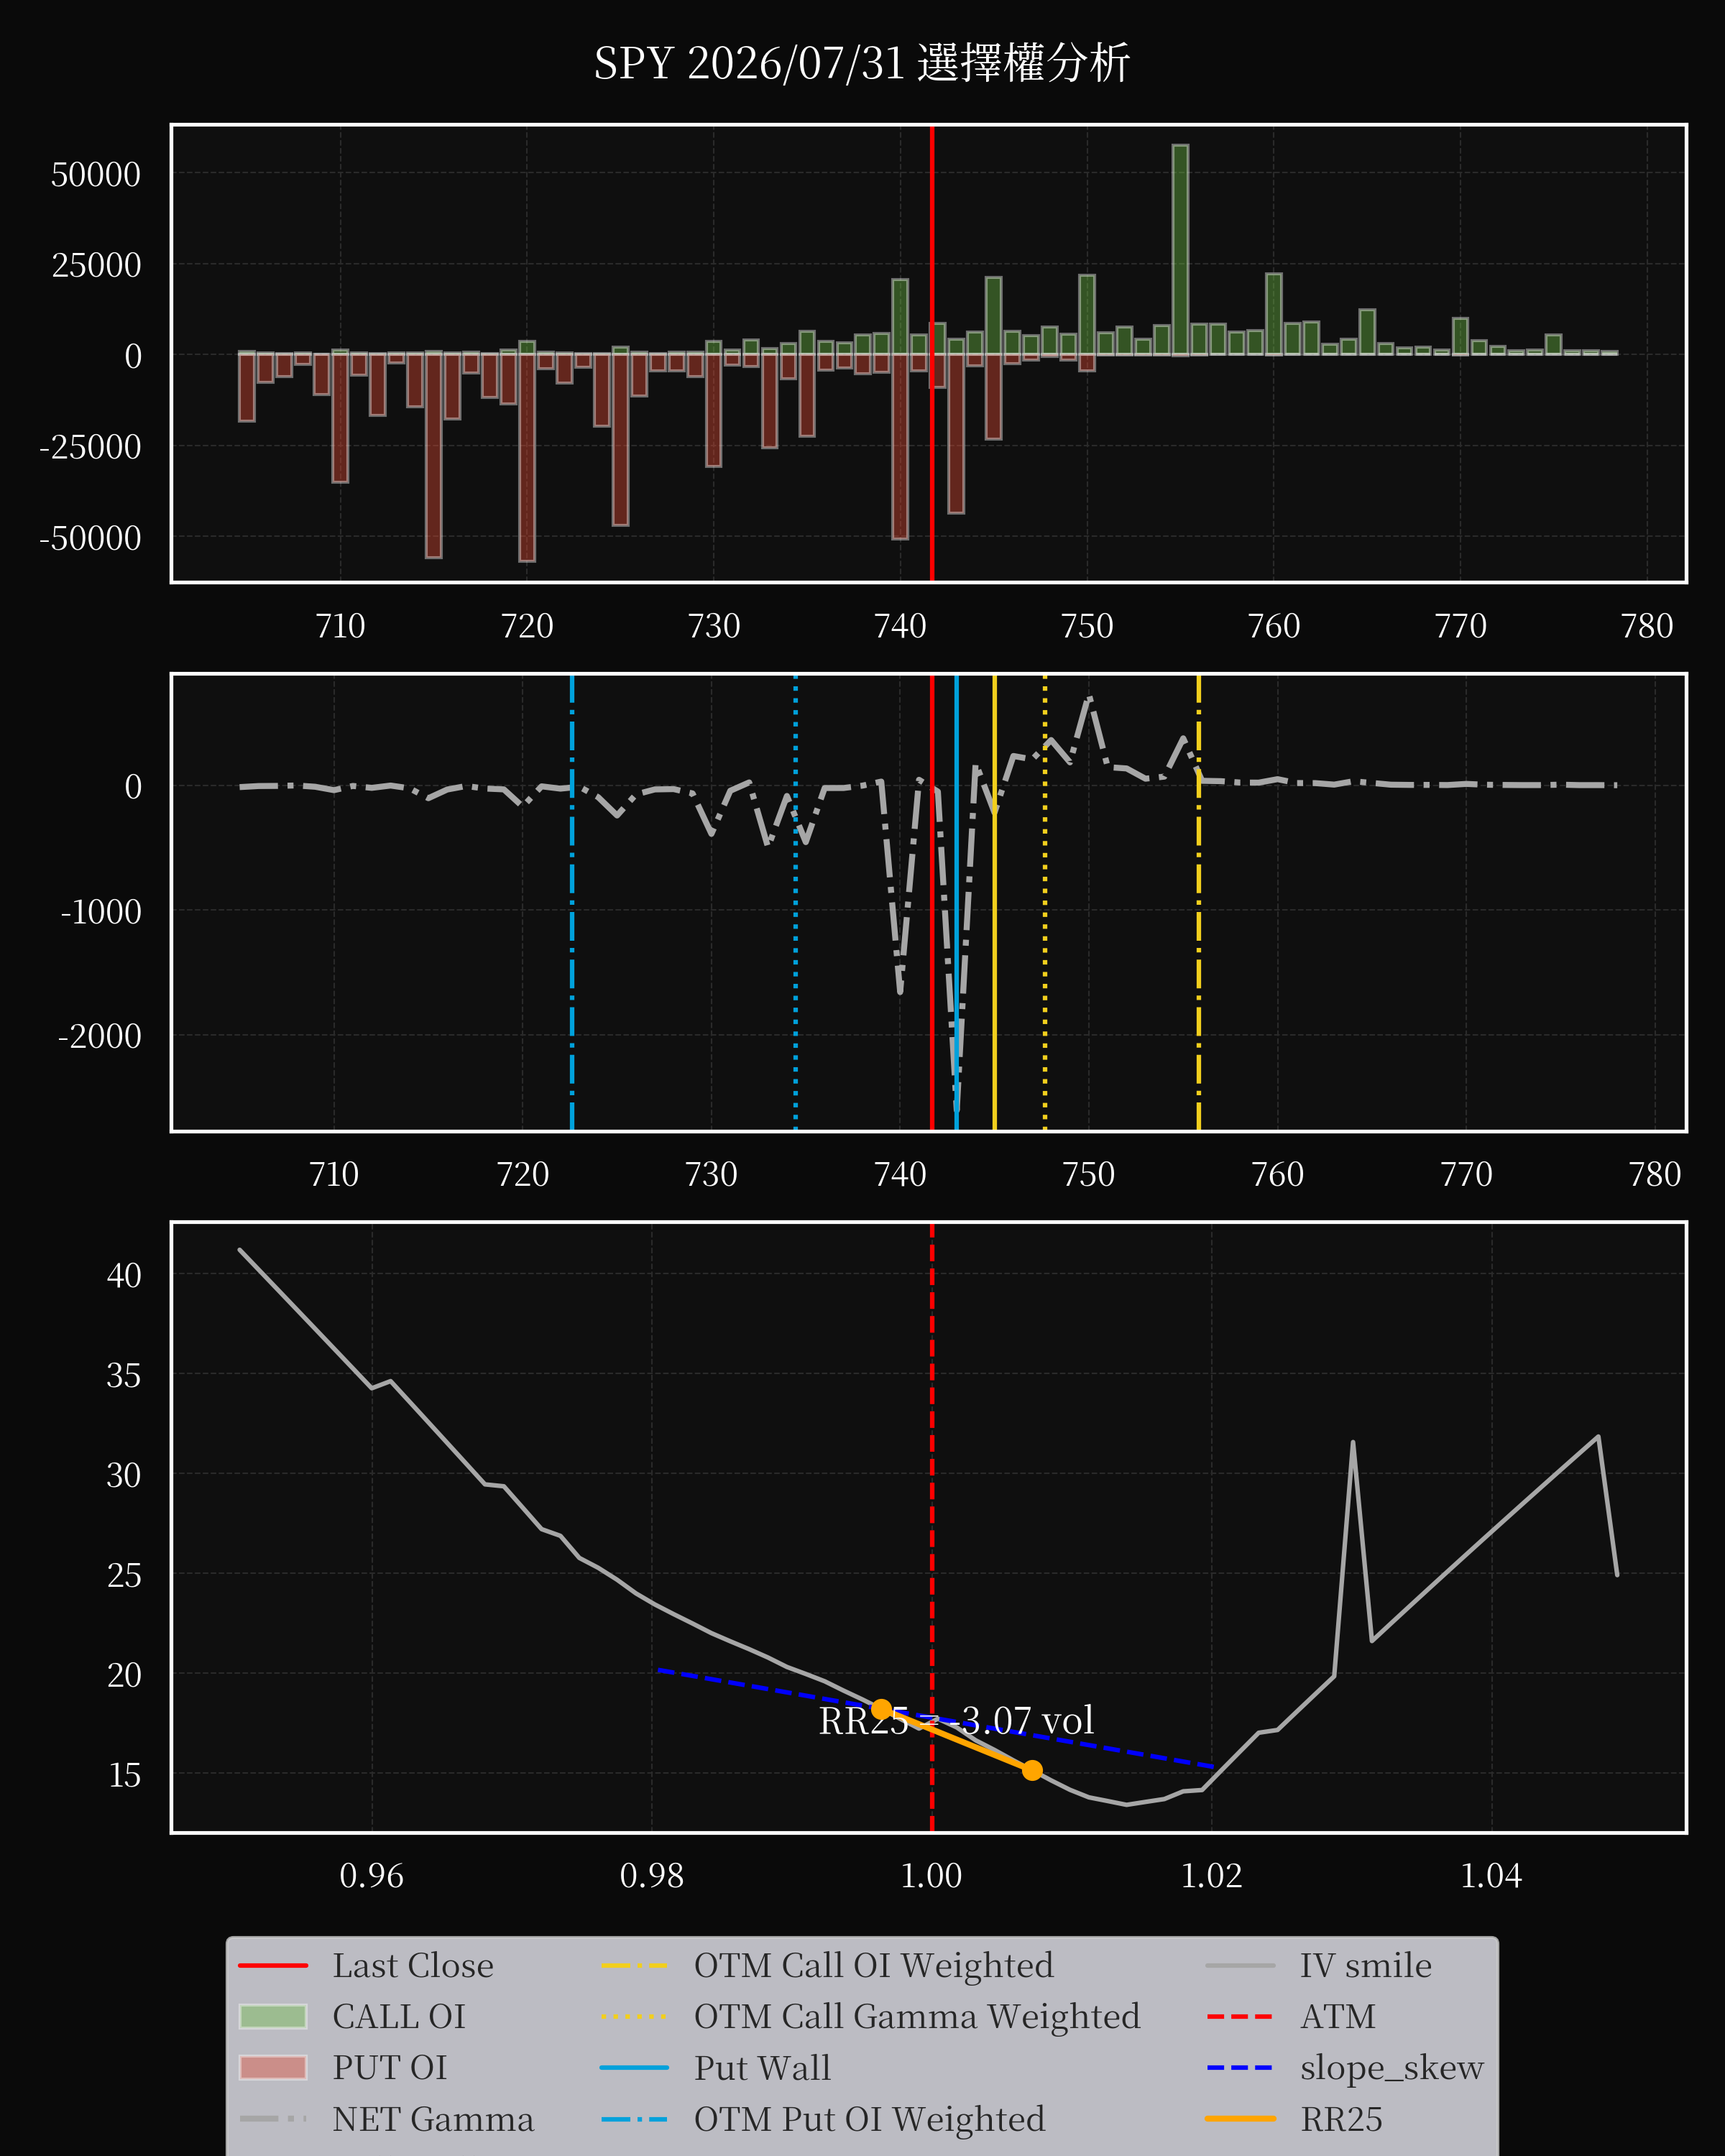Click the 'ATM' legend label
1725x2156 pixels.
[1337, 2016]
